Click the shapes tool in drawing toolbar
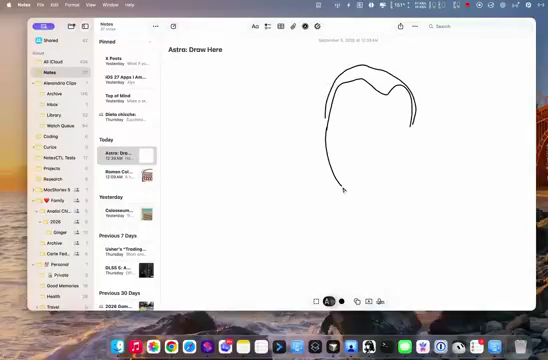This screenshot has width=548, height=360. 357,301
